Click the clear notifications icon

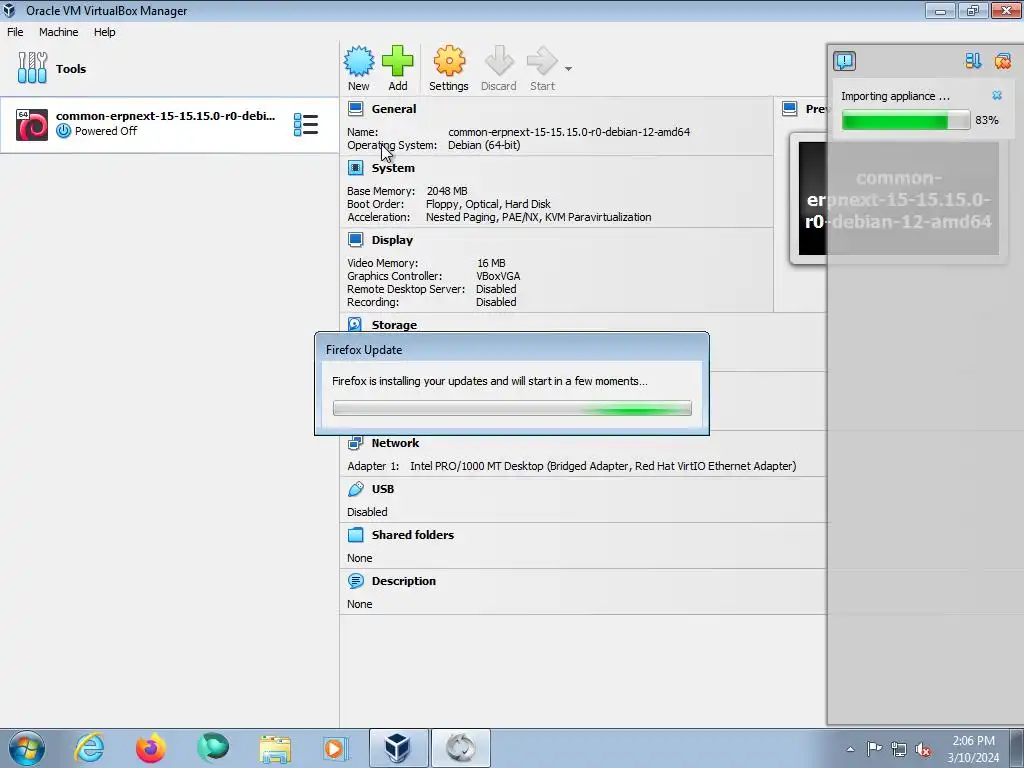click(x=1002, y=61)
